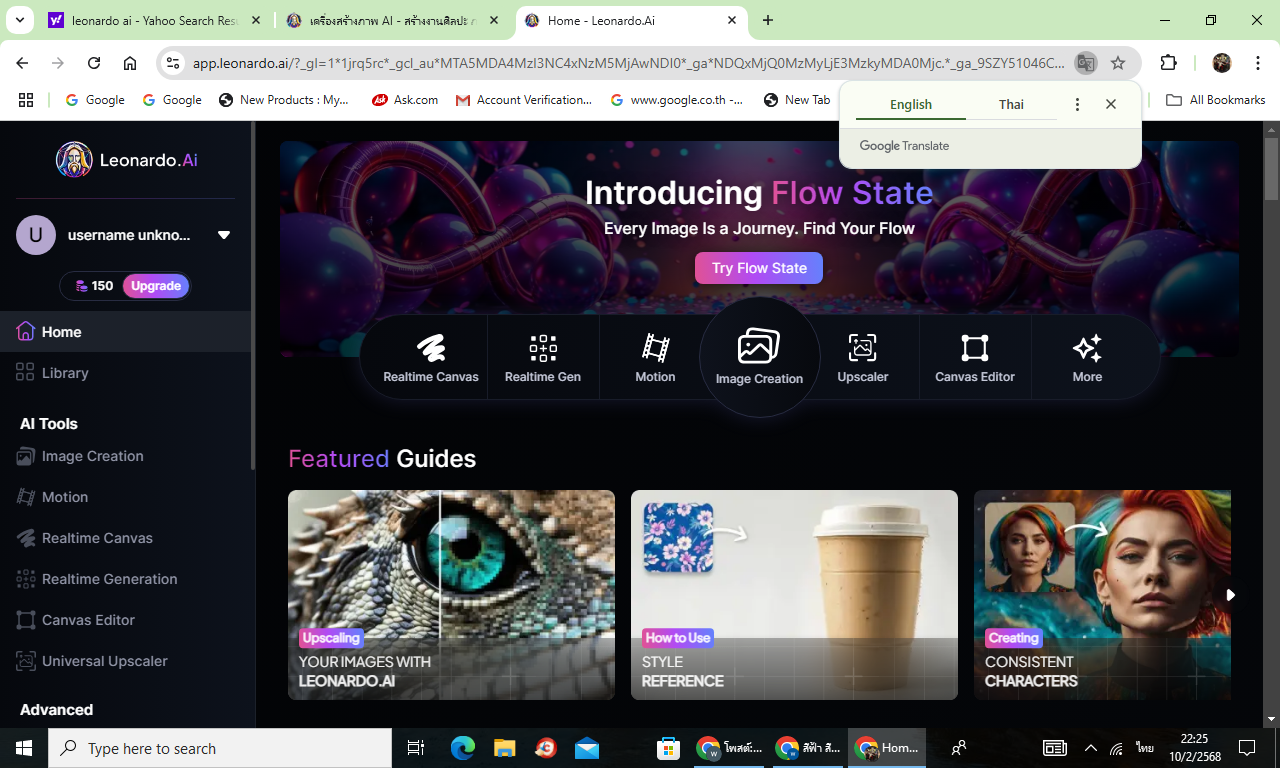
Task: Show hidden system tray icons
Action: point(1091,748)
